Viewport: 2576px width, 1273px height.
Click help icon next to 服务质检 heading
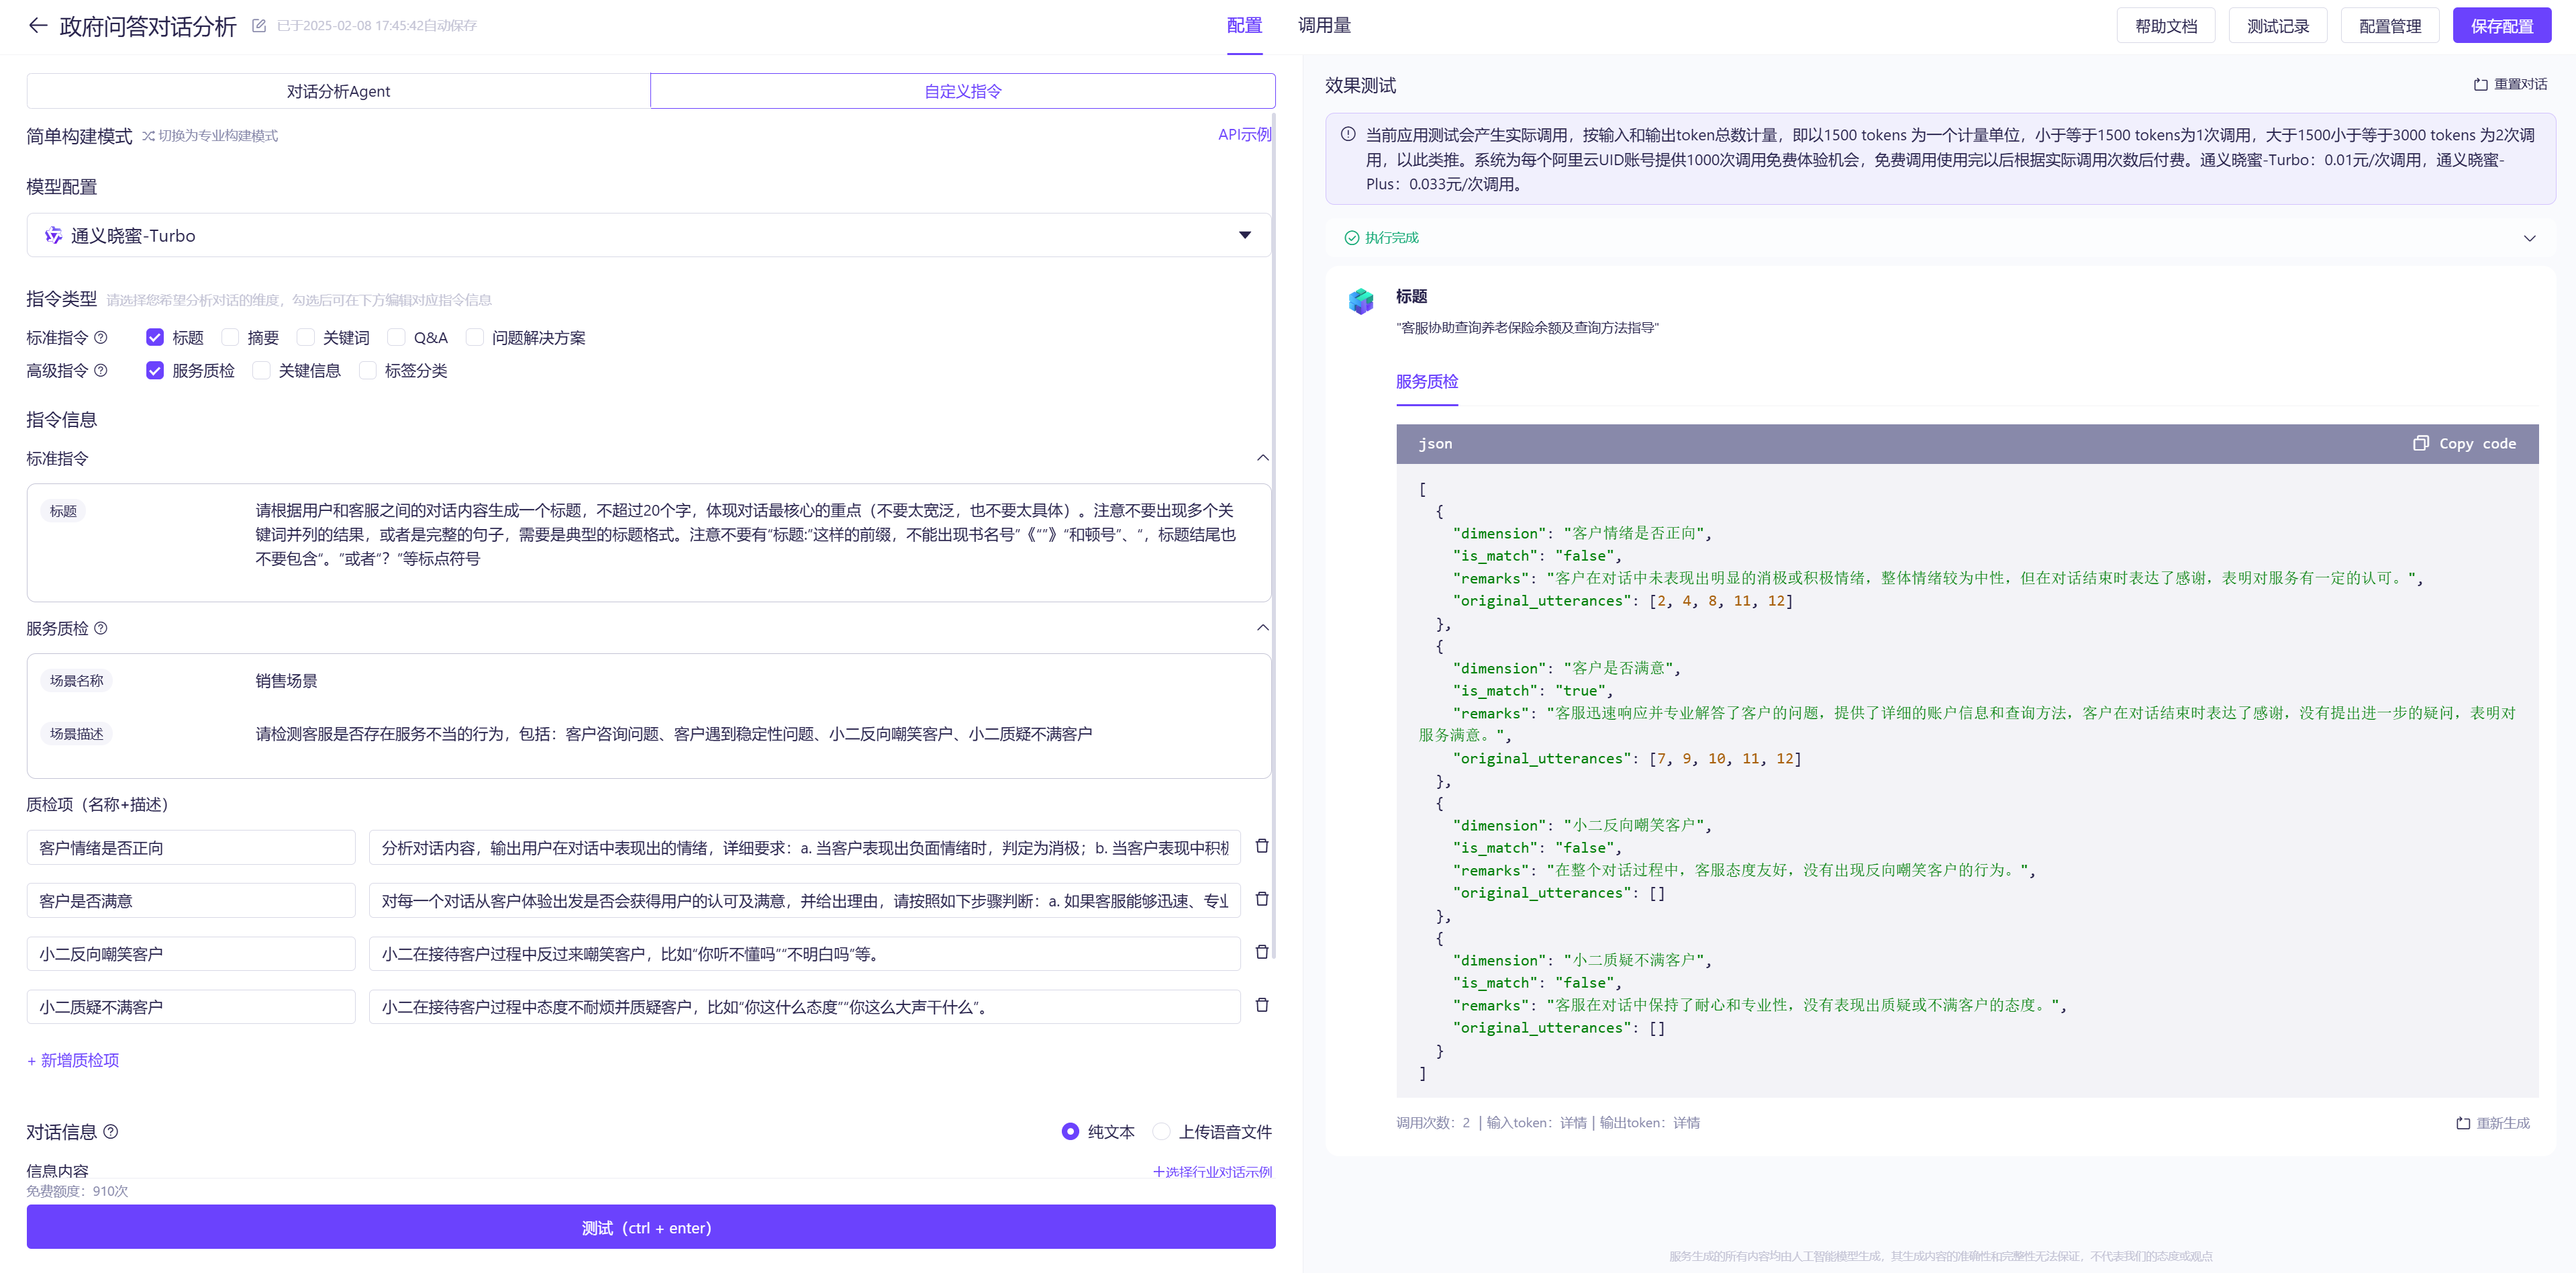101,628
